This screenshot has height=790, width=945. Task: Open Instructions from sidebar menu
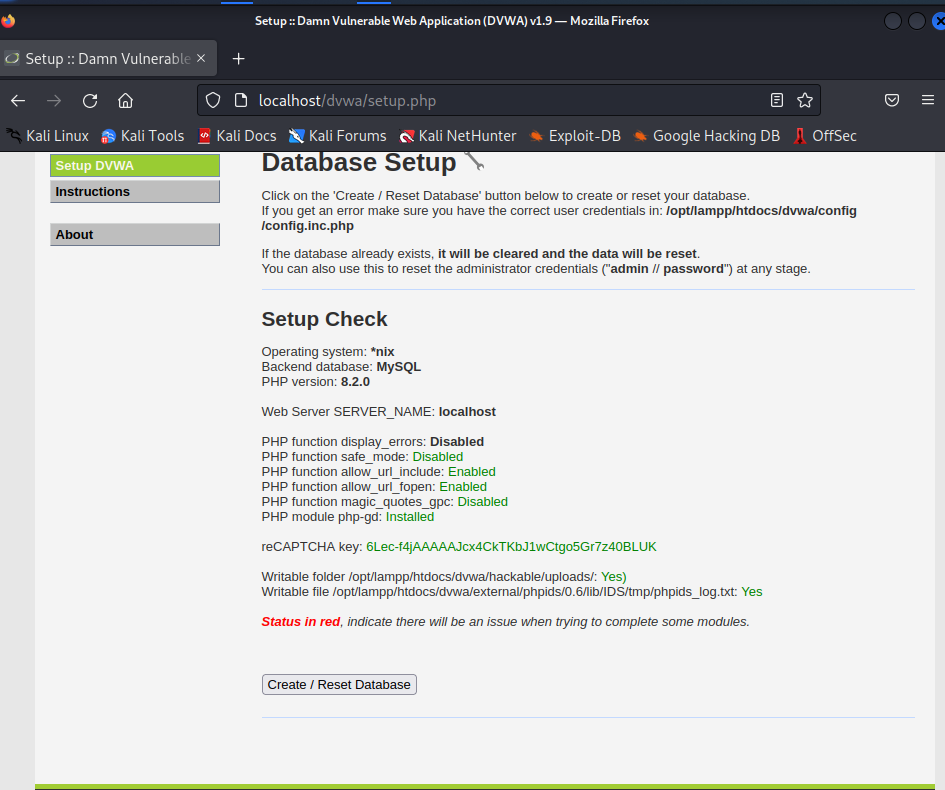tap(135, 192)
